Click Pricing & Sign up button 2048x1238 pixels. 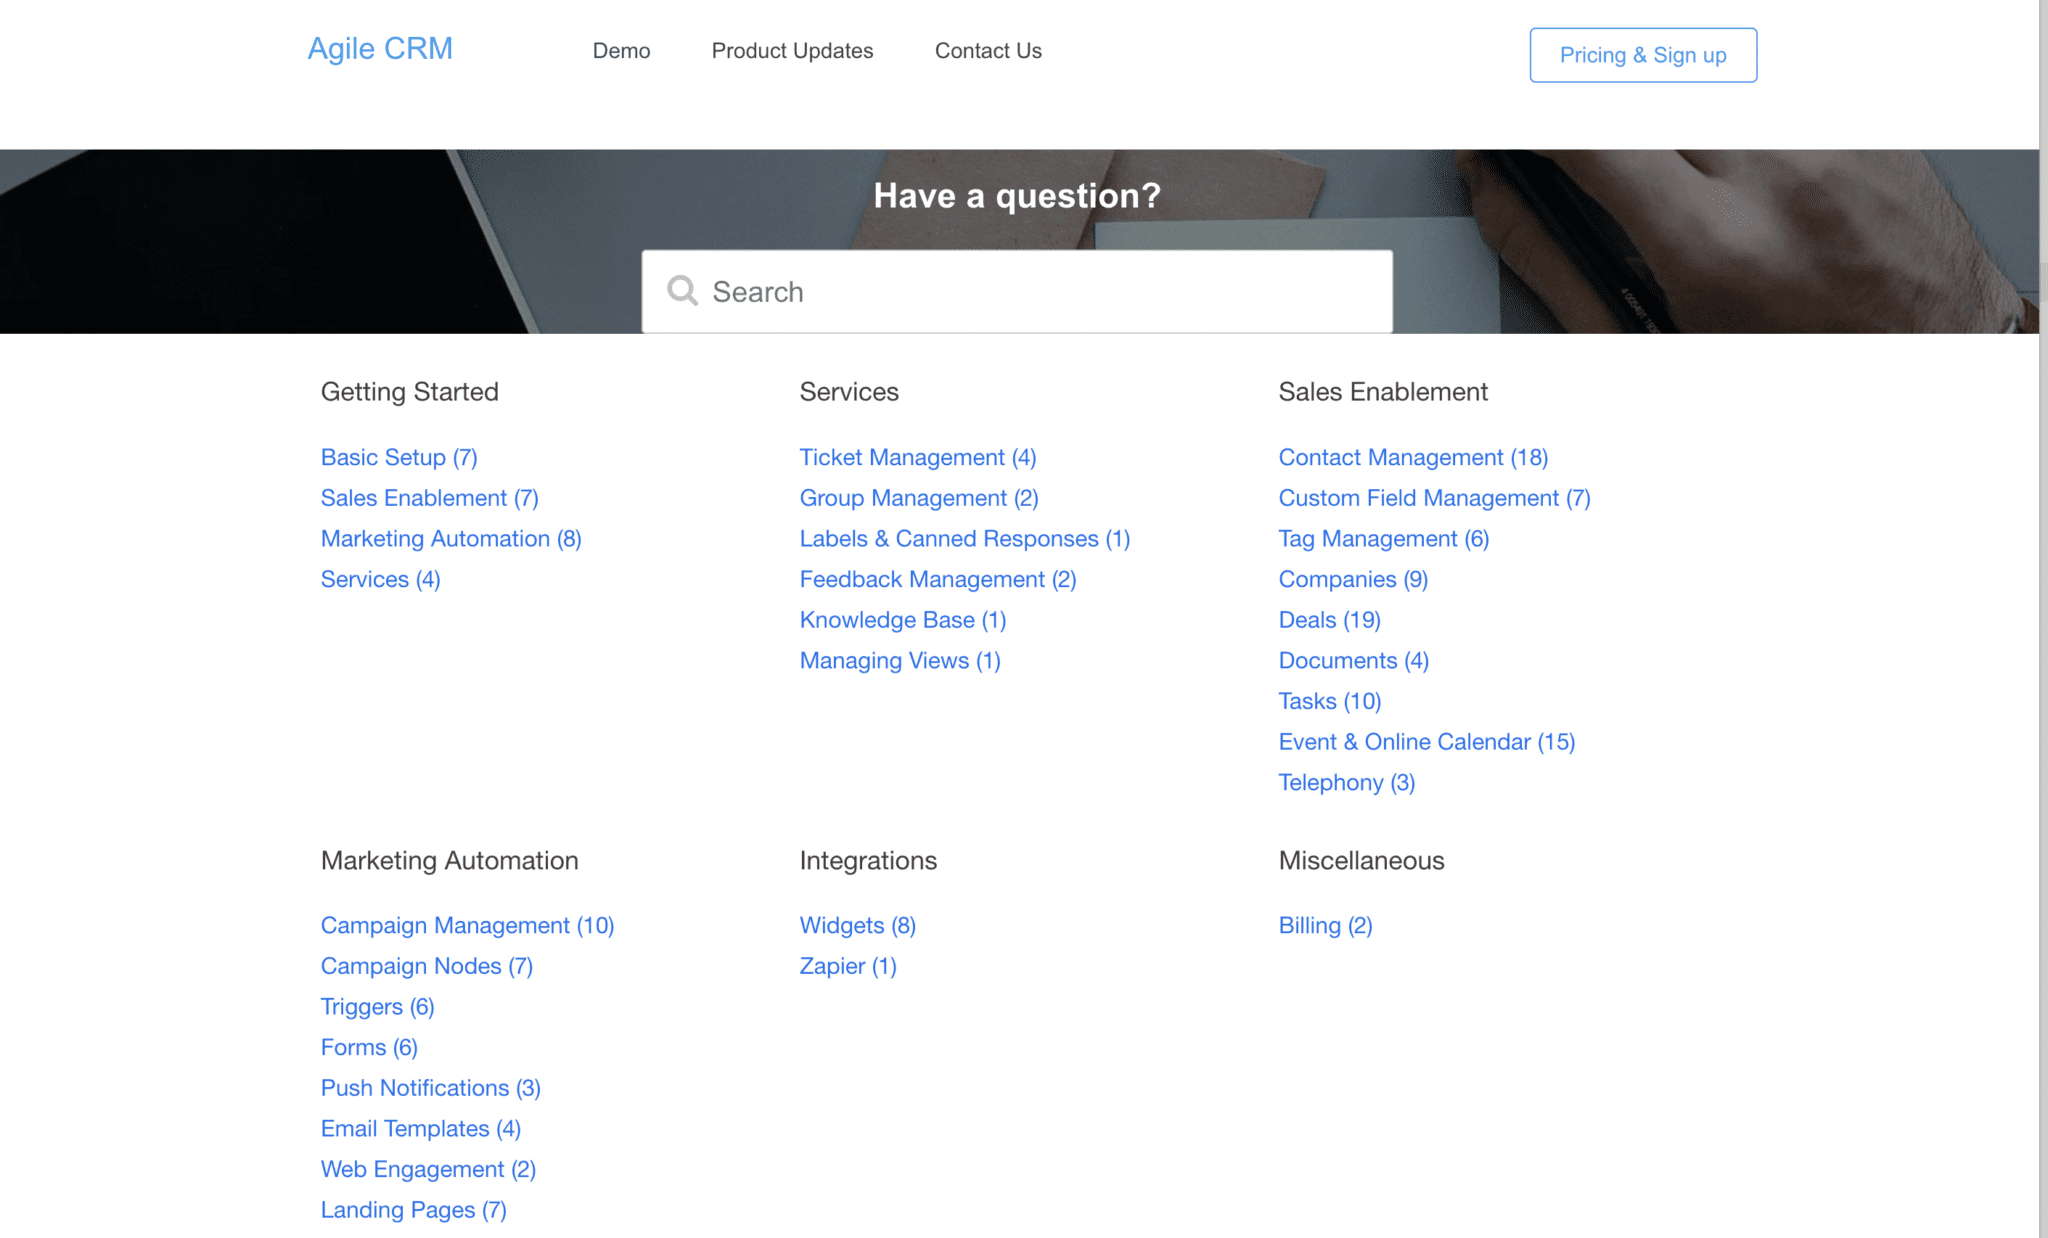click(x=1642, y=55)
